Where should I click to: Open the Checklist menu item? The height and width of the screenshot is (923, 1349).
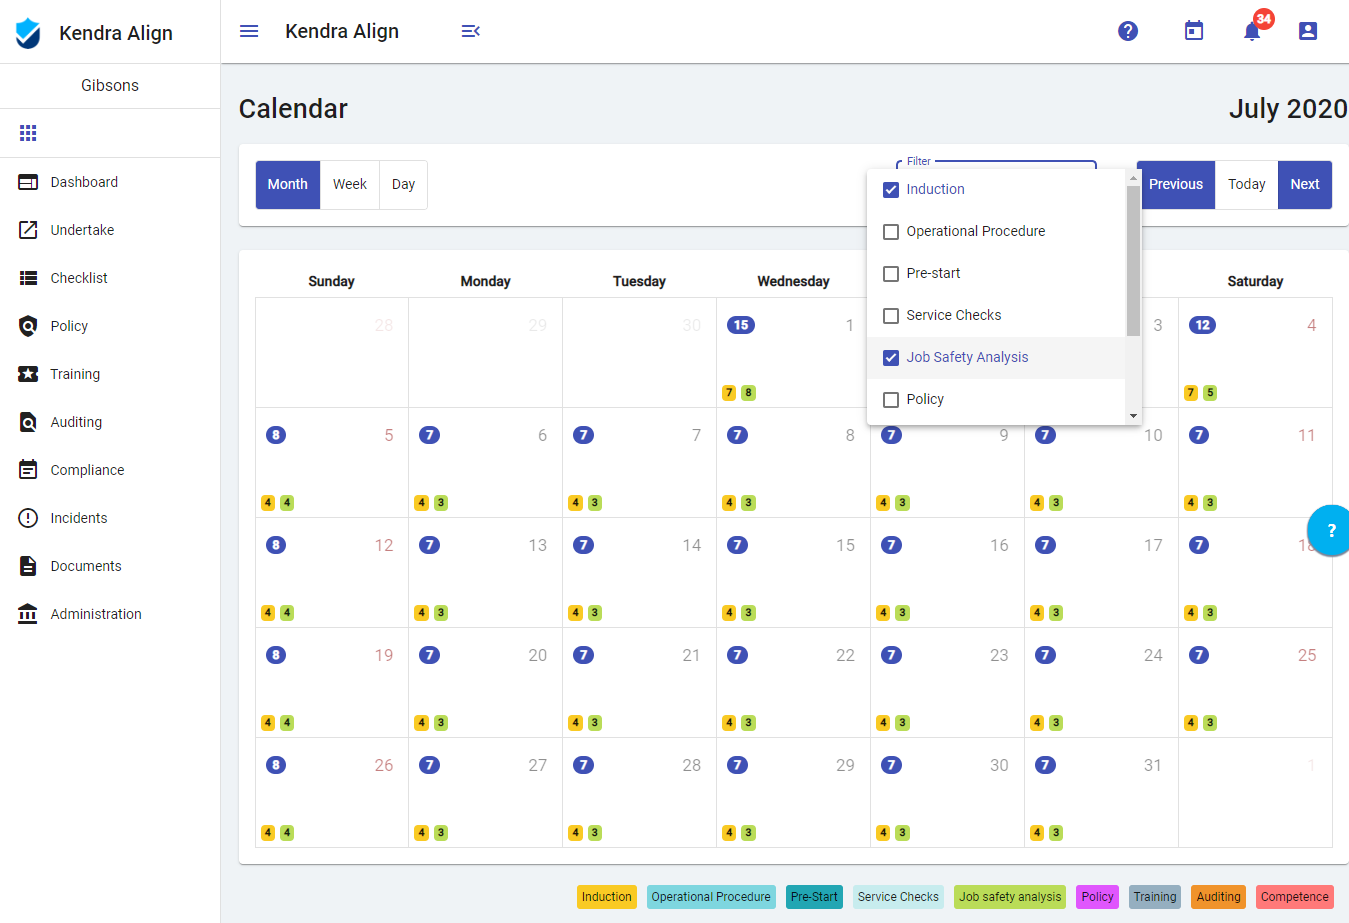(x=110, y=278)
